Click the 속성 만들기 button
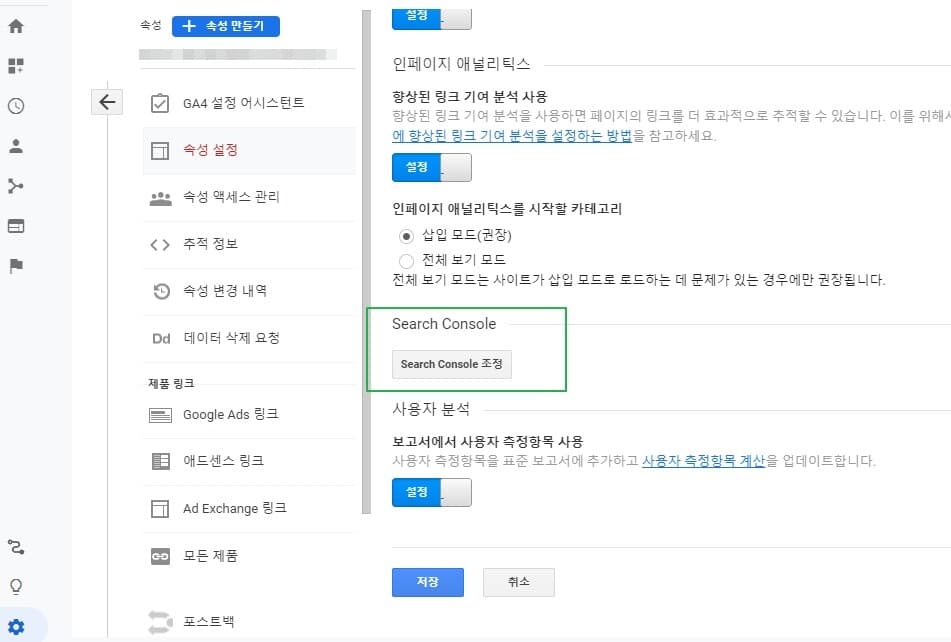This screenshot has width=951, height=642. click(x=226, y=26)
